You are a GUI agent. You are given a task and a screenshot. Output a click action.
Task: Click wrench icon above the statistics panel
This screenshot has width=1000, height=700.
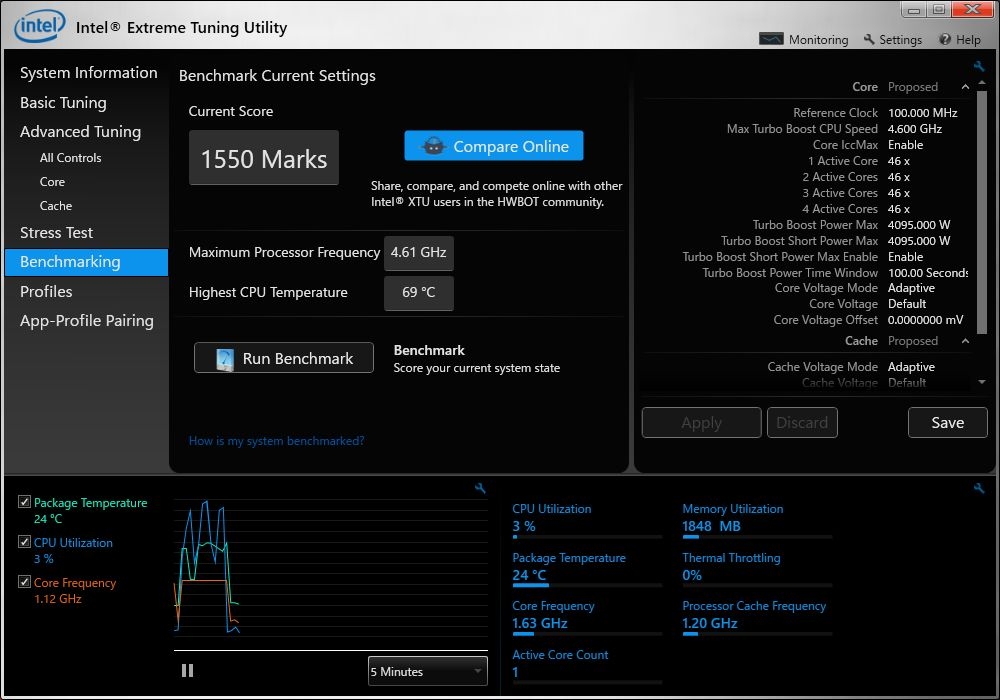[x=979, y=488]
